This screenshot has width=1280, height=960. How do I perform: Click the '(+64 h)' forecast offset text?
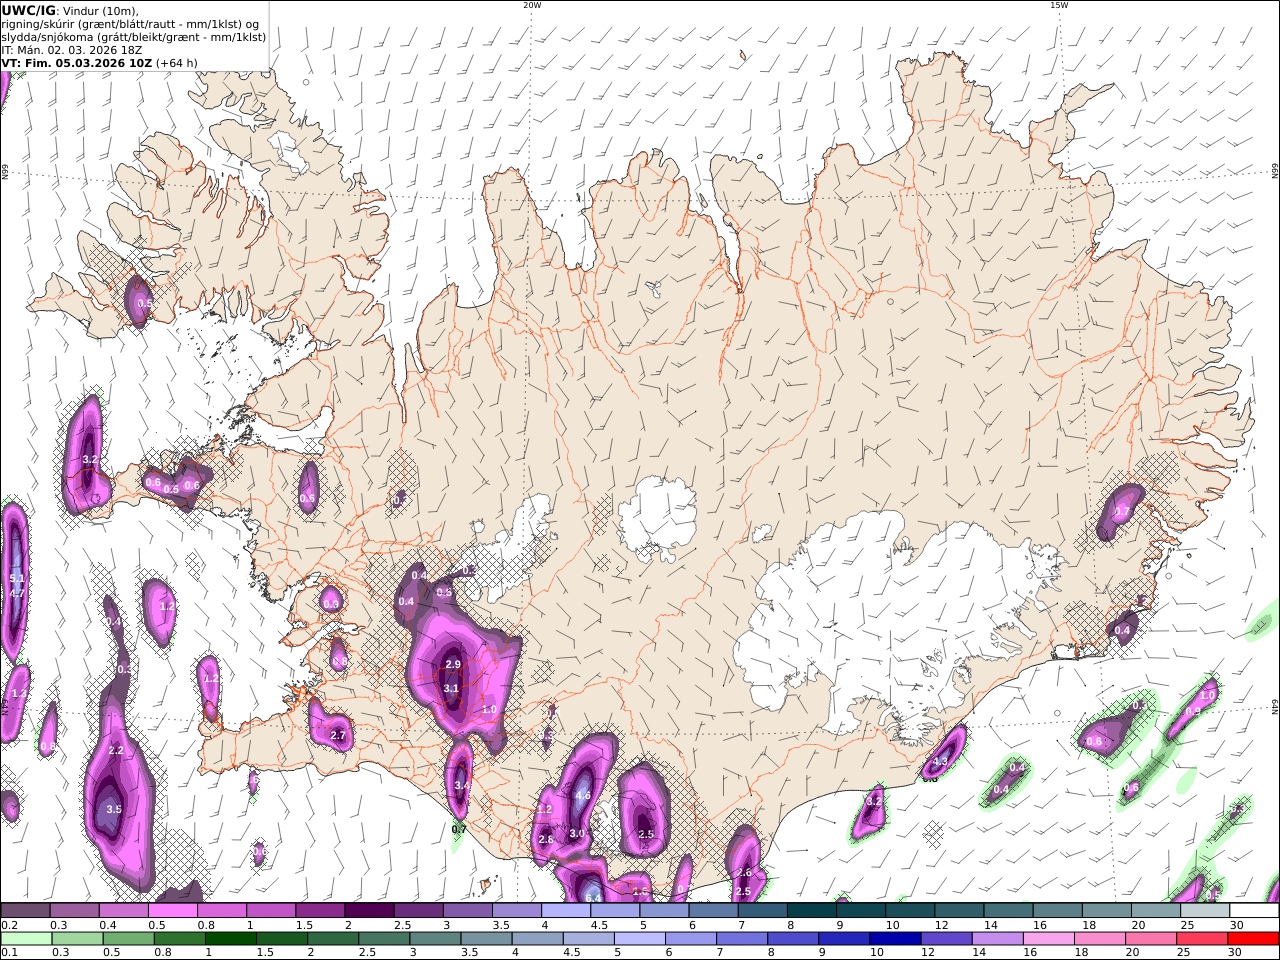point(177,63)
